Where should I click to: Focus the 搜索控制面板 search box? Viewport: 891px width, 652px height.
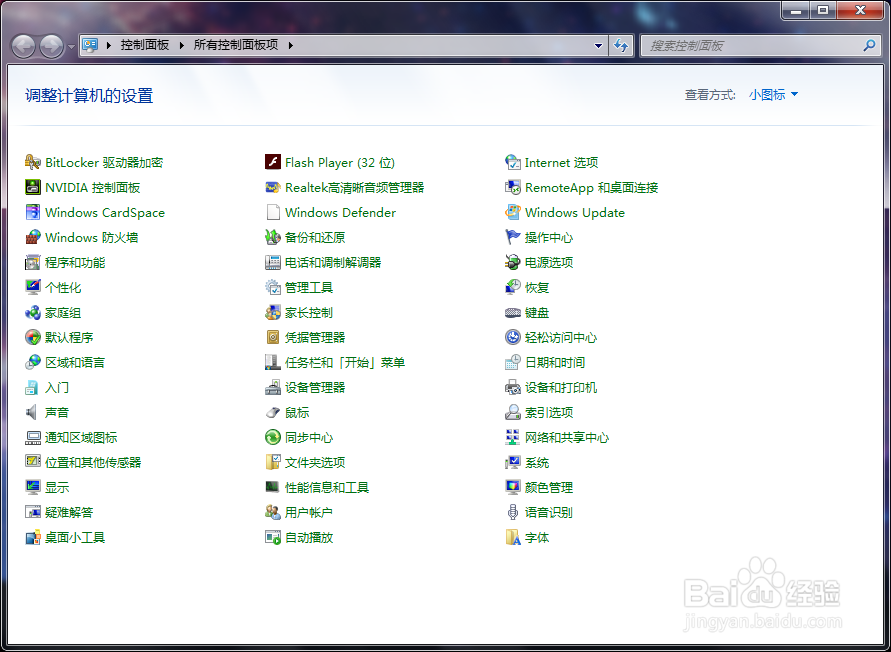[x=759, y=45]
